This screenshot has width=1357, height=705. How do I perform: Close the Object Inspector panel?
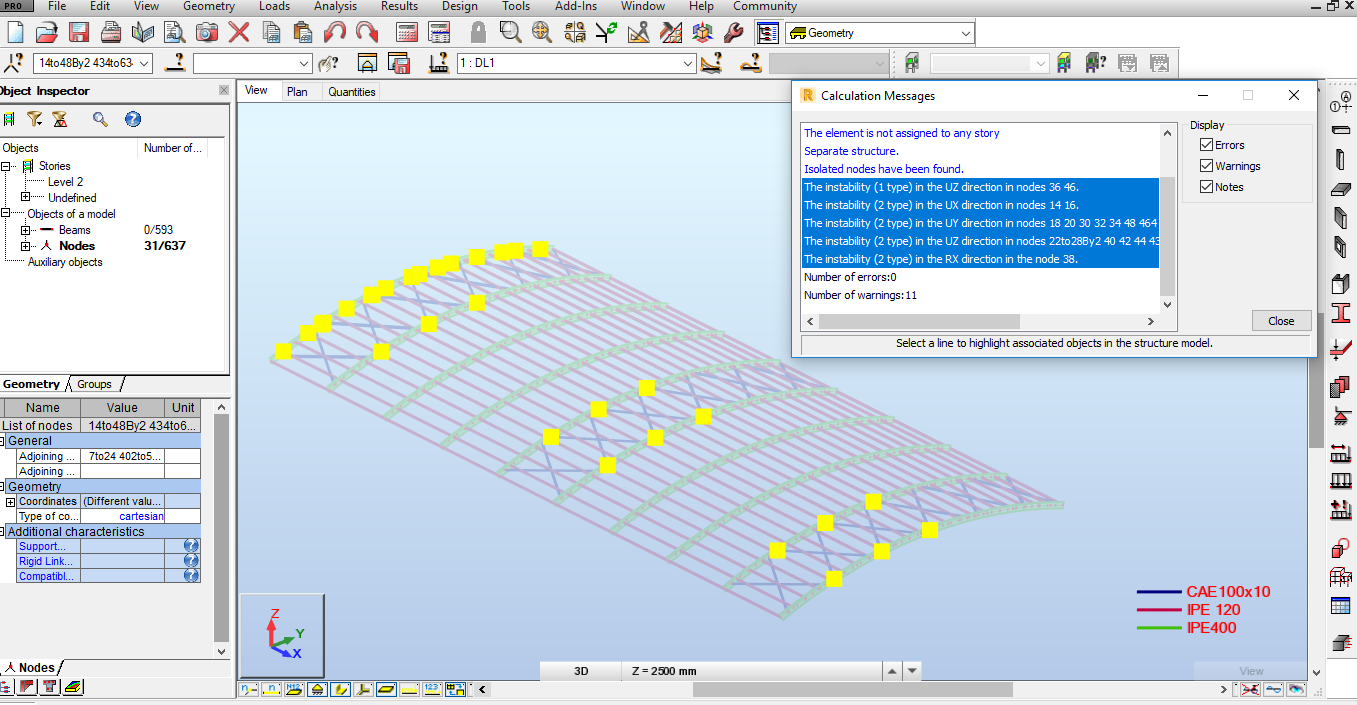(224, 91)
